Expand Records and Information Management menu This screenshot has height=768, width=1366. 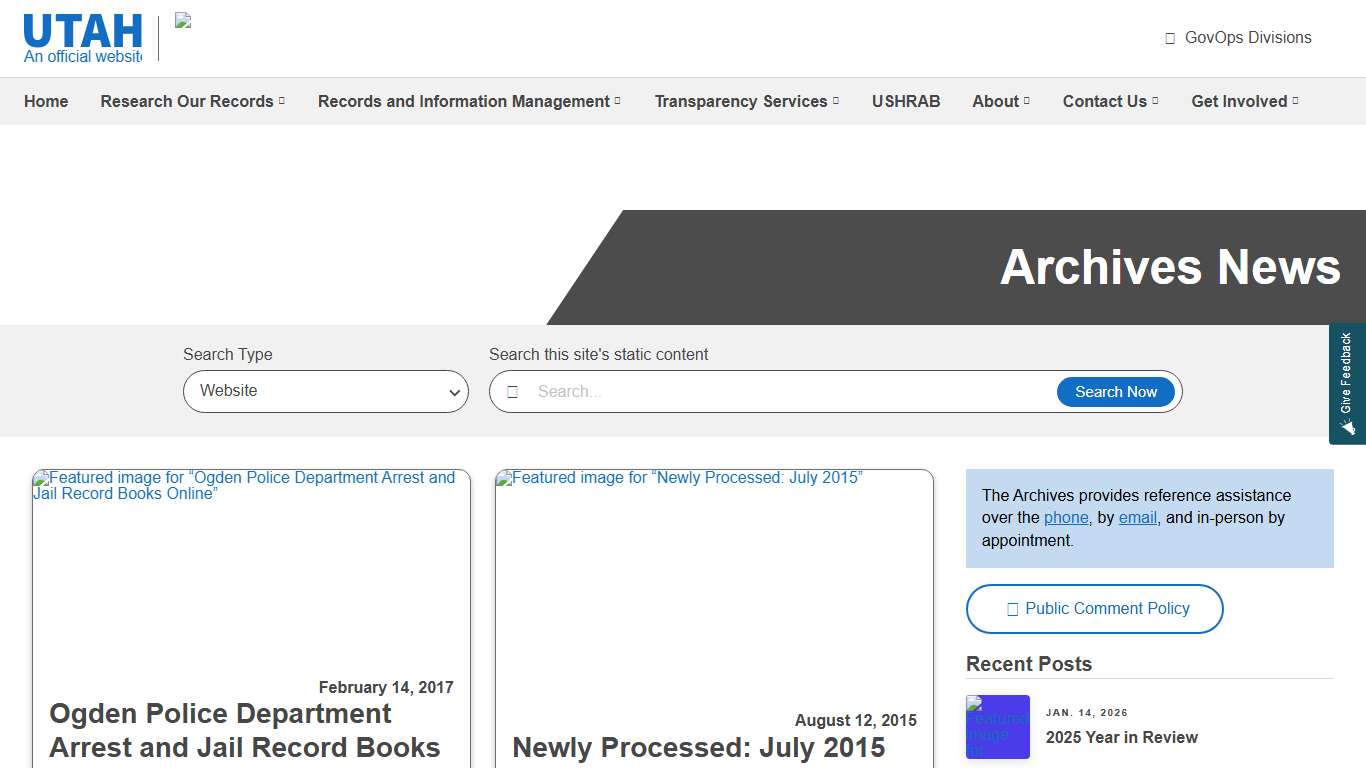[468, 101]
